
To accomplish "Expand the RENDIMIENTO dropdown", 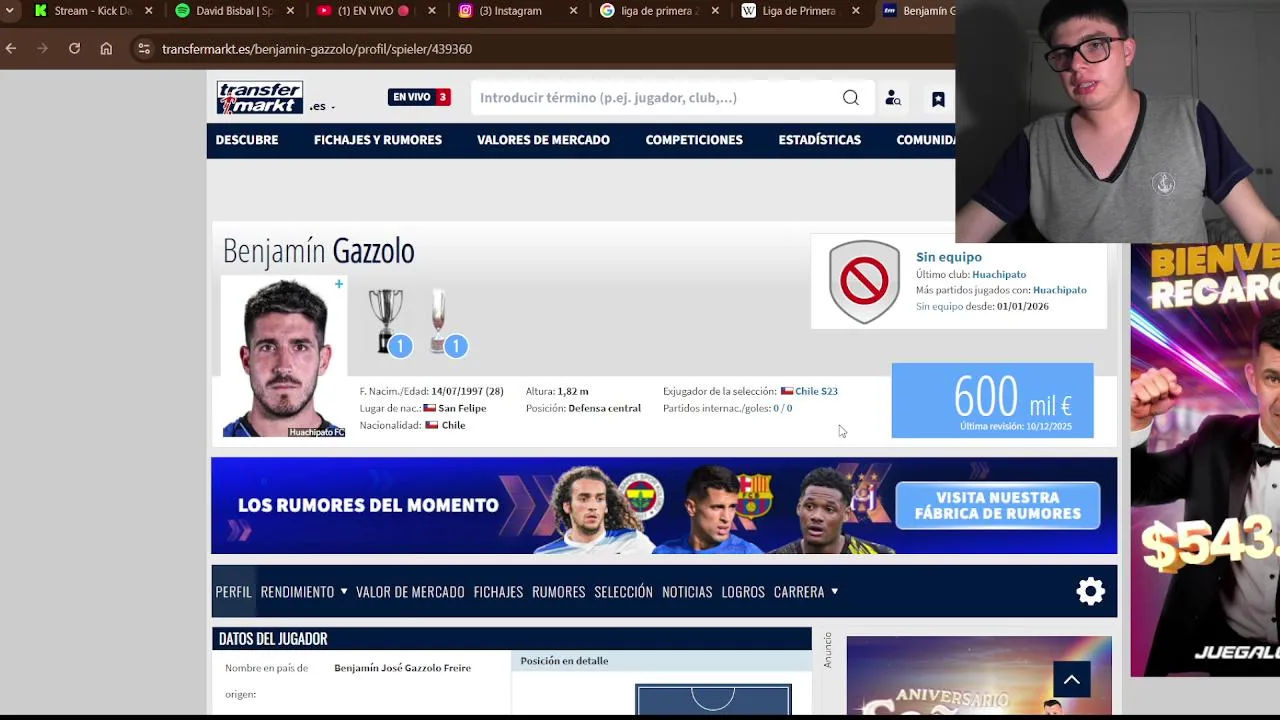I will (x=304, y=592).
